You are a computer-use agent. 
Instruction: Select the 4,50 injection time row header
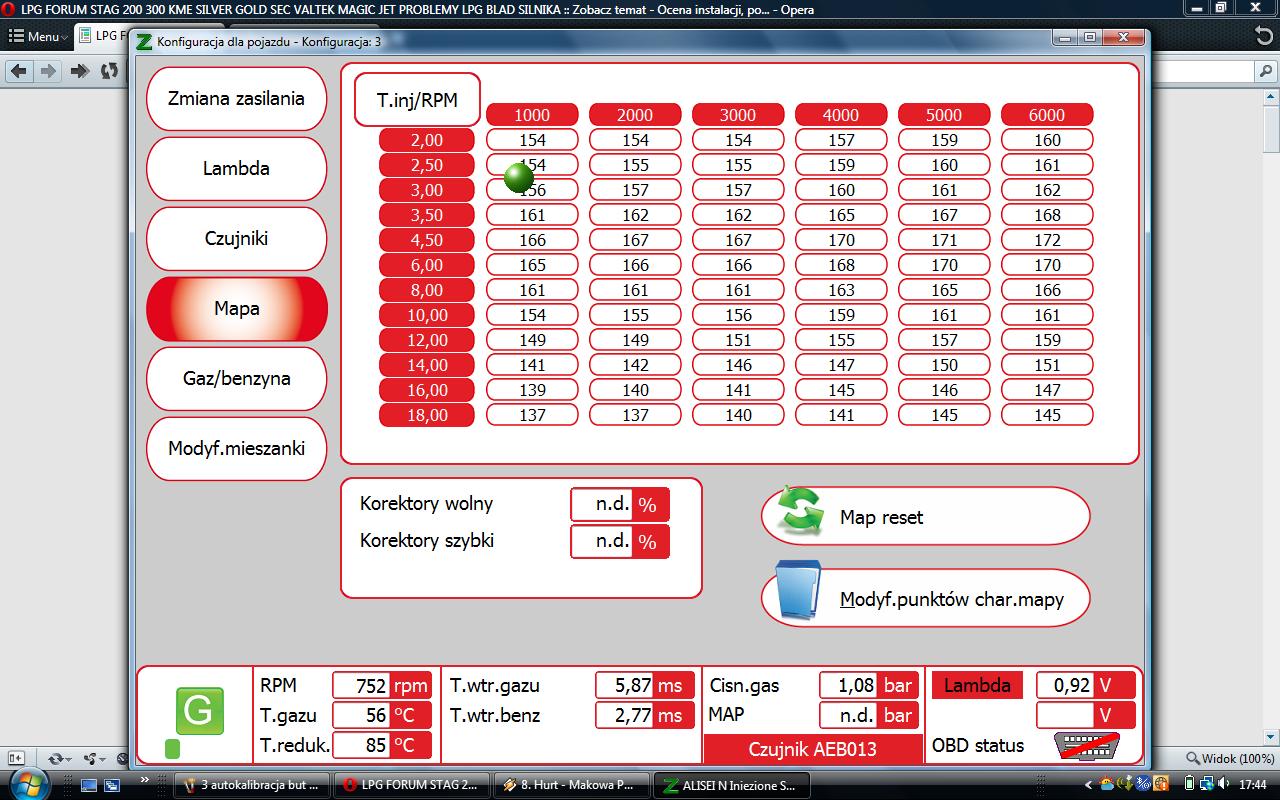426,240
